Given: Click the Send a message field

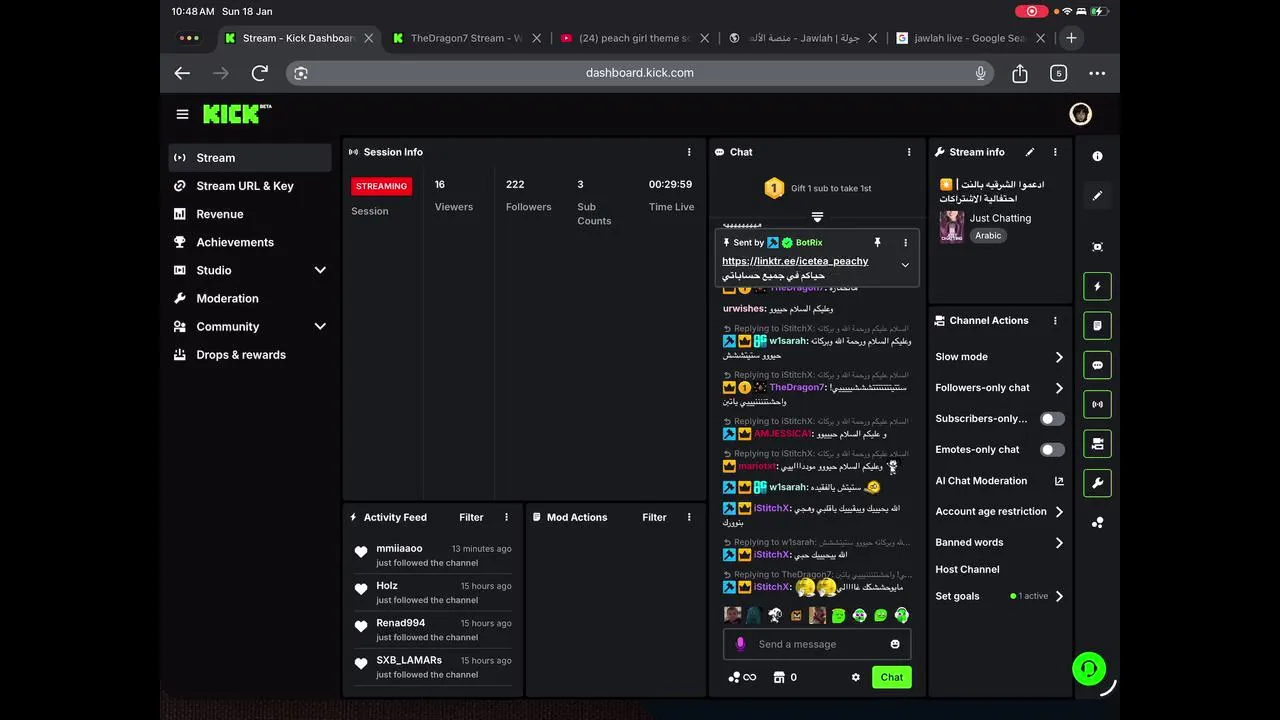Looking at the screenshot, I should (x=817, y=644).
